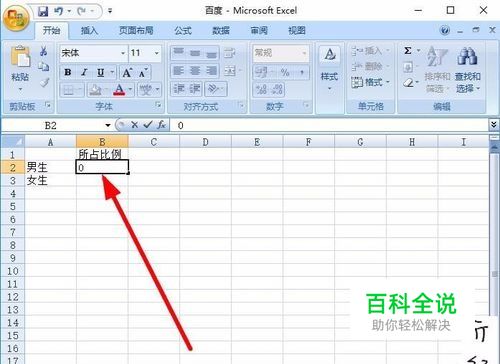The height and width of the screenshot is (364, 500).
Task: Click the Office Button orb
Action: point(16,17)
